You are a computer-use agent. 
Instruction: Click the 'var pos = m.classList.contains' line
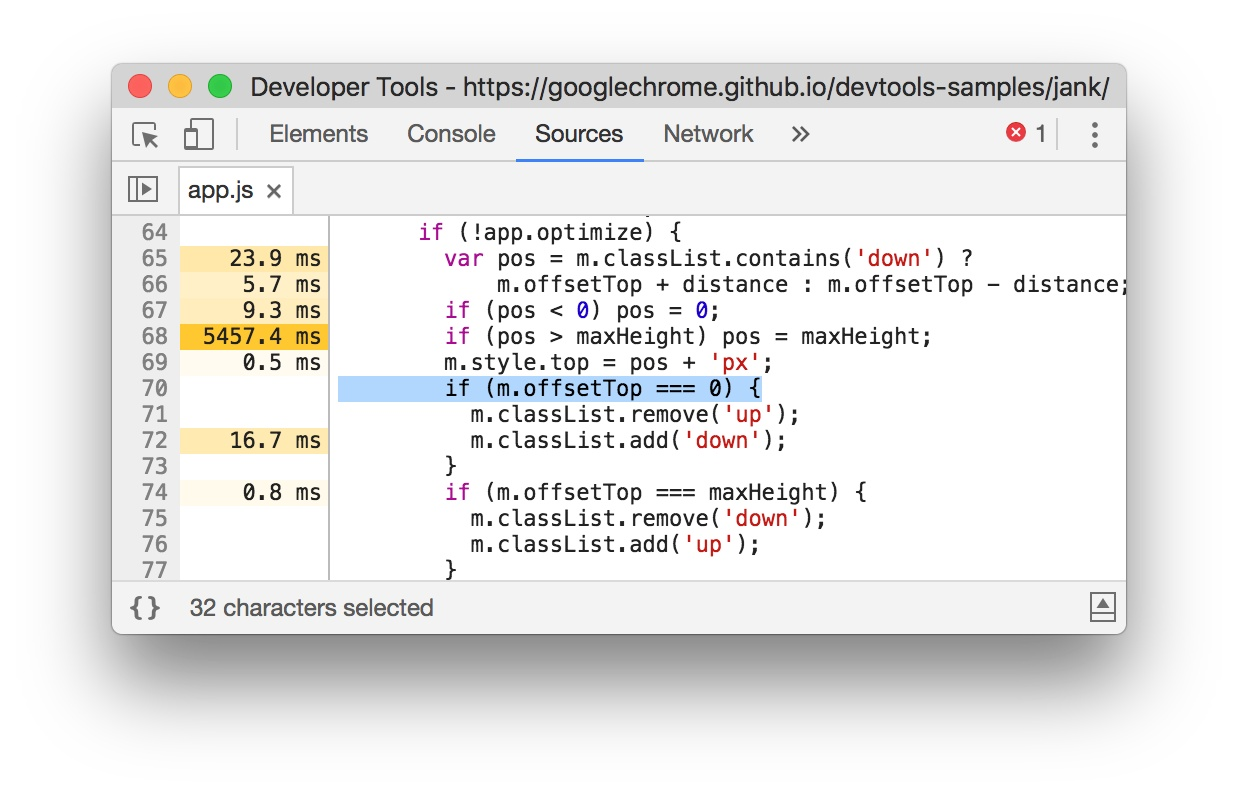point(709,258)
